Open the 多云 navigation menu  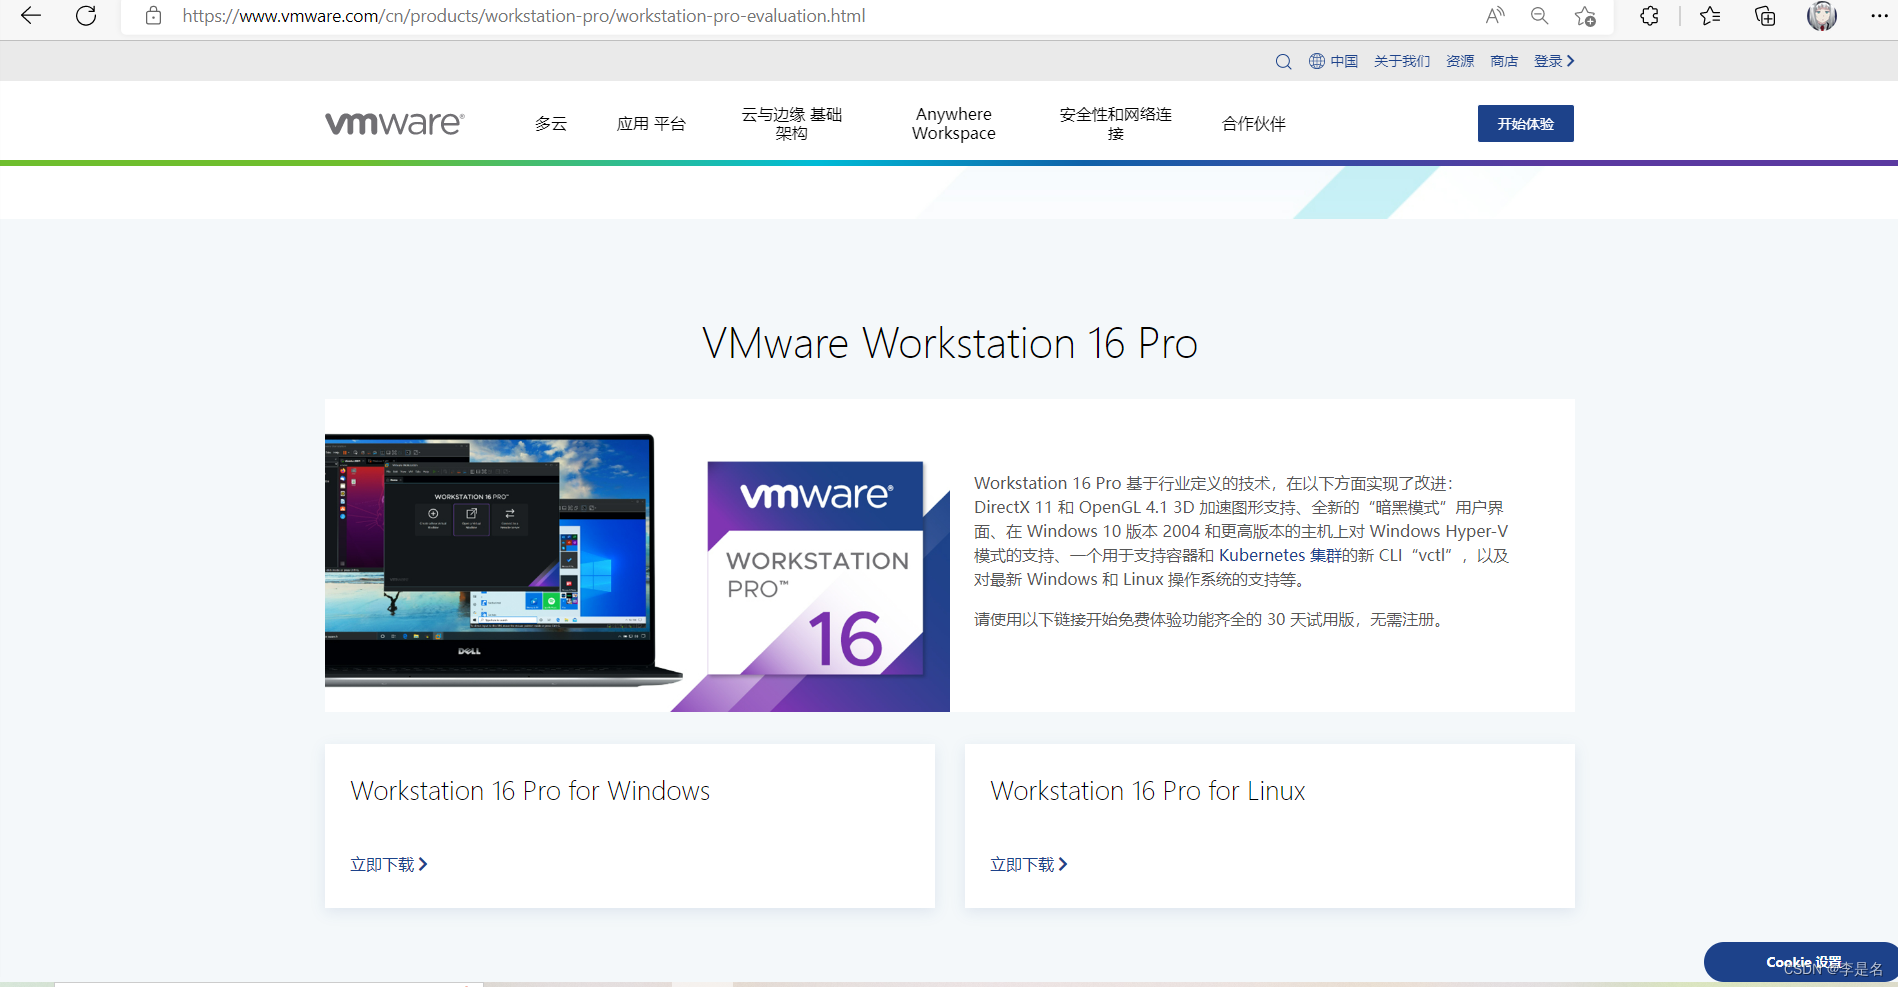pos(551,124)
